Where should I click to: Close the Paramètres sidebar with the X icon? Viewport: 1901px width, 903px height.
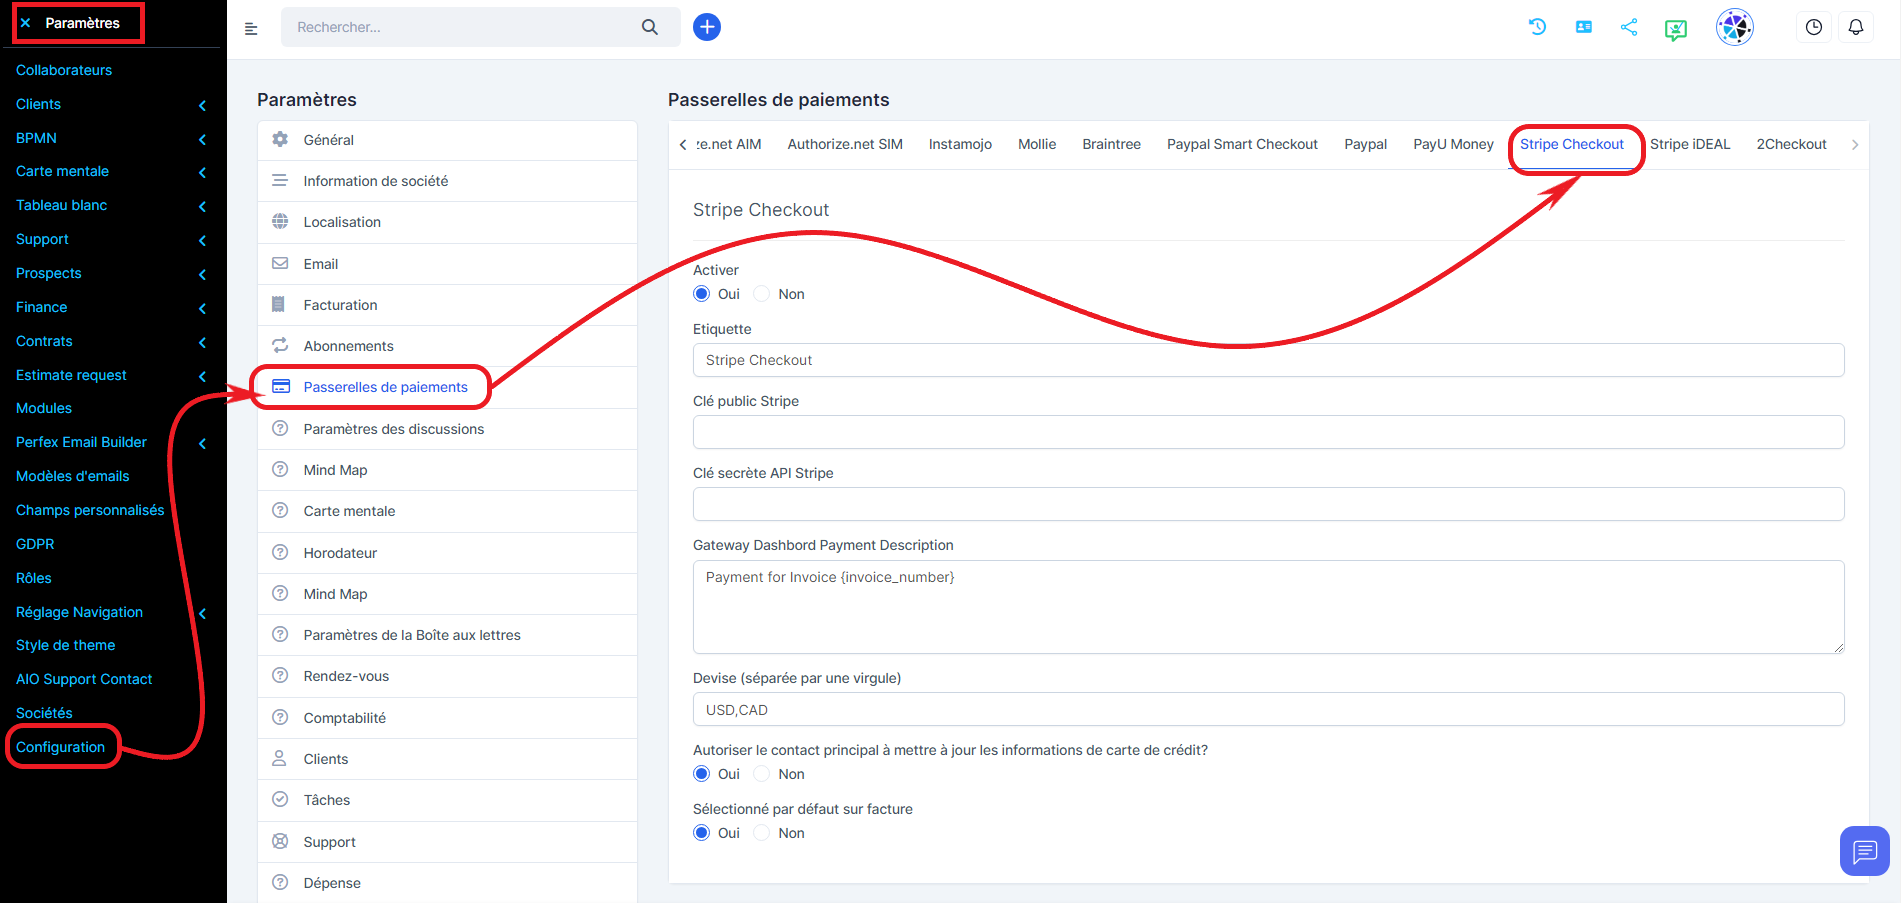[x=26, y=23]
